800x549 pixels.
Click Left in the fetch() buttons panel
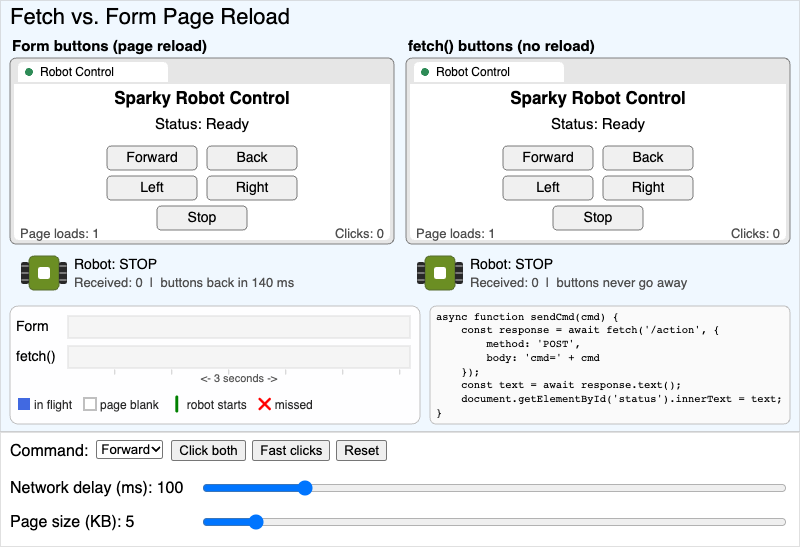point(547,188)
